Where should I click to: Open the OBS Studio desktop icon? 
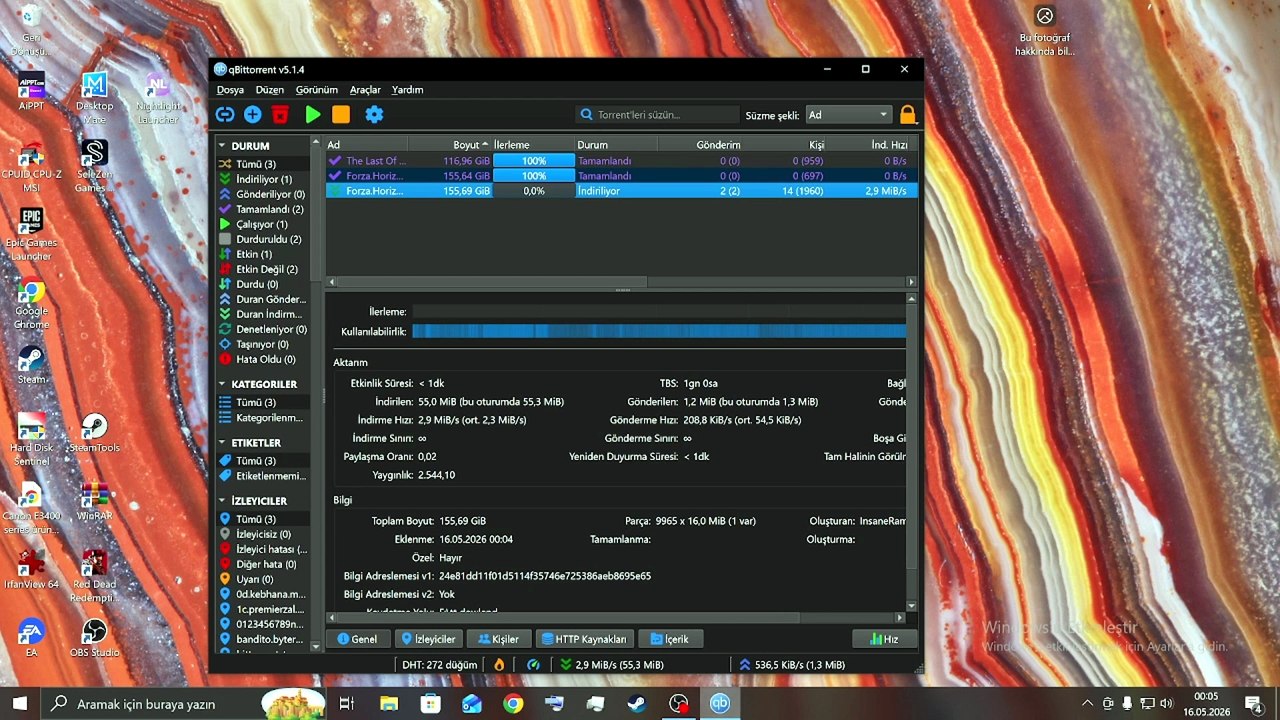click(94, 638)
